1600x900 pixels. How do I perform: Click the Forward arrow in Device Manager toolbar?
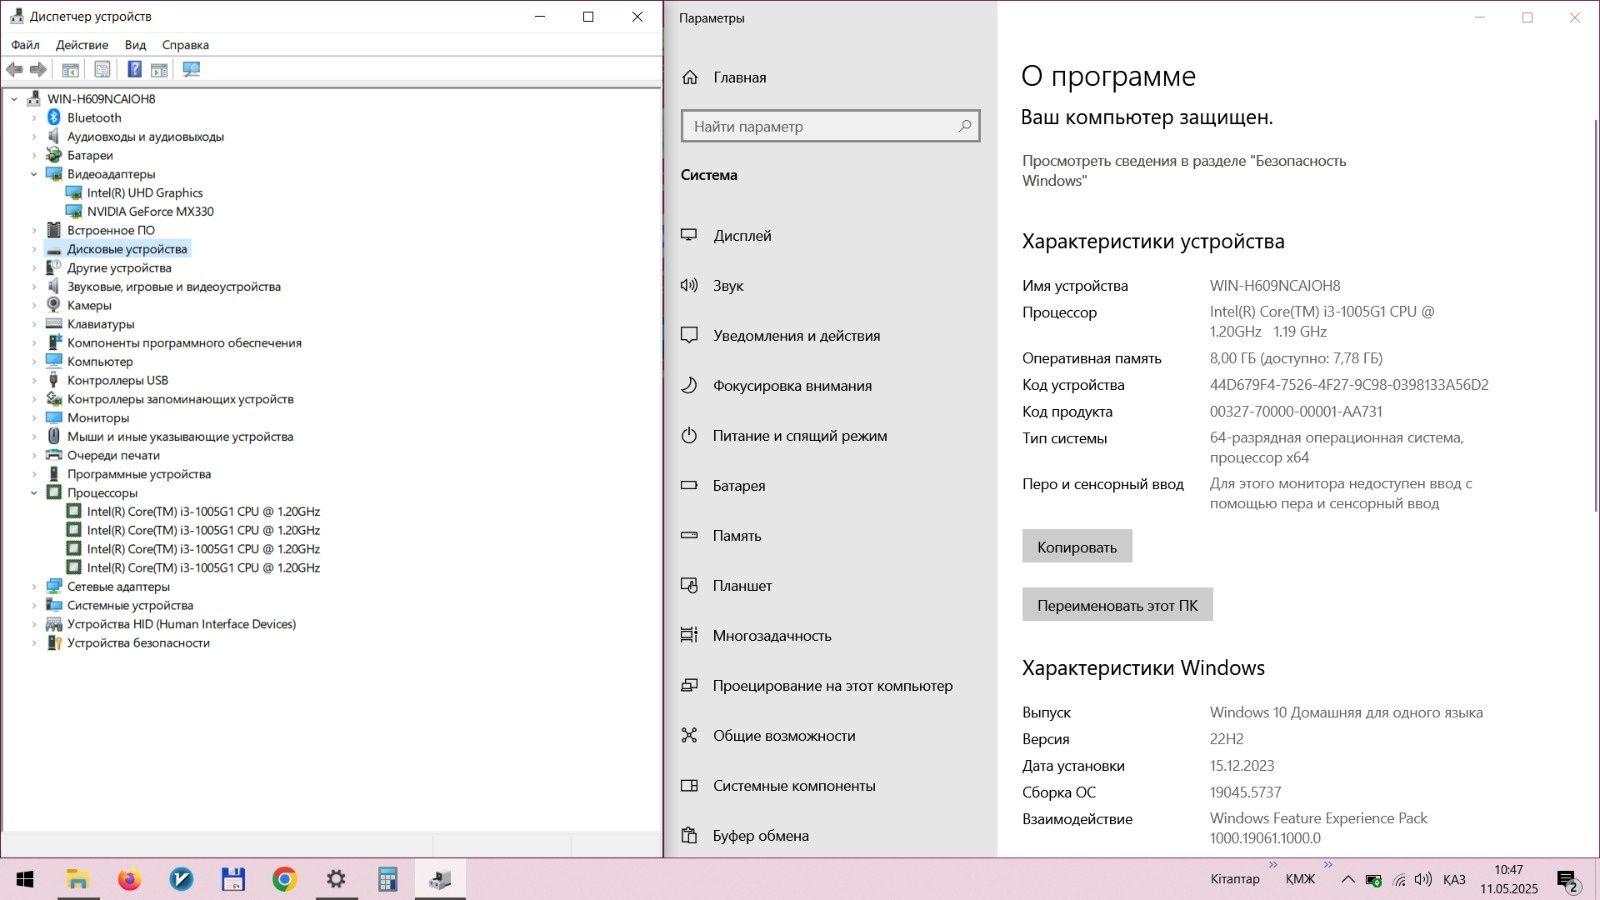click(38, 70)
